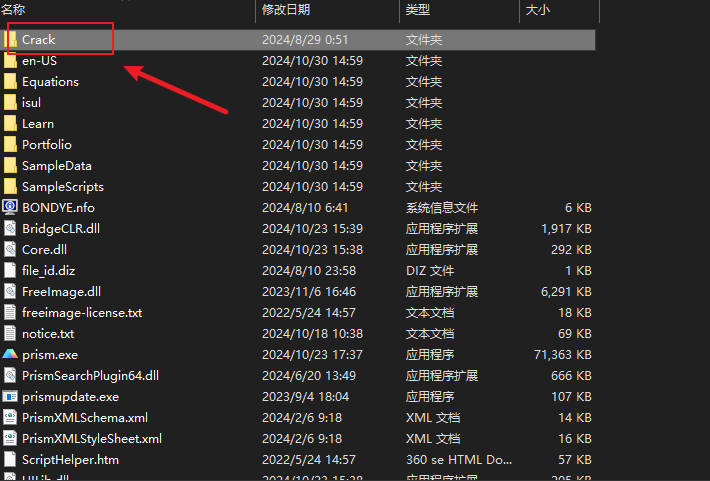This screenshot has height=481, width=710.
Task: Click the PrismXMLSchema.xml file icon
Action: click(10, 418)
